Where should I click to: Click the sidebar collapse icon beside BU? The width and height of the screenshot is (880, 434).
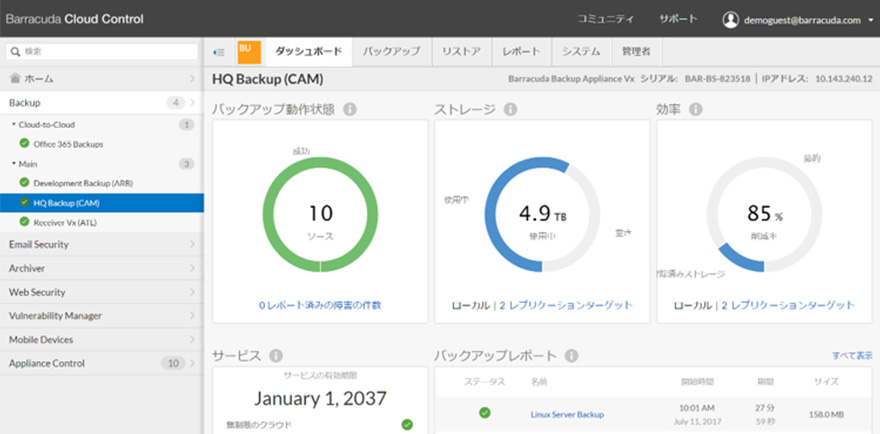click(219, 52)
